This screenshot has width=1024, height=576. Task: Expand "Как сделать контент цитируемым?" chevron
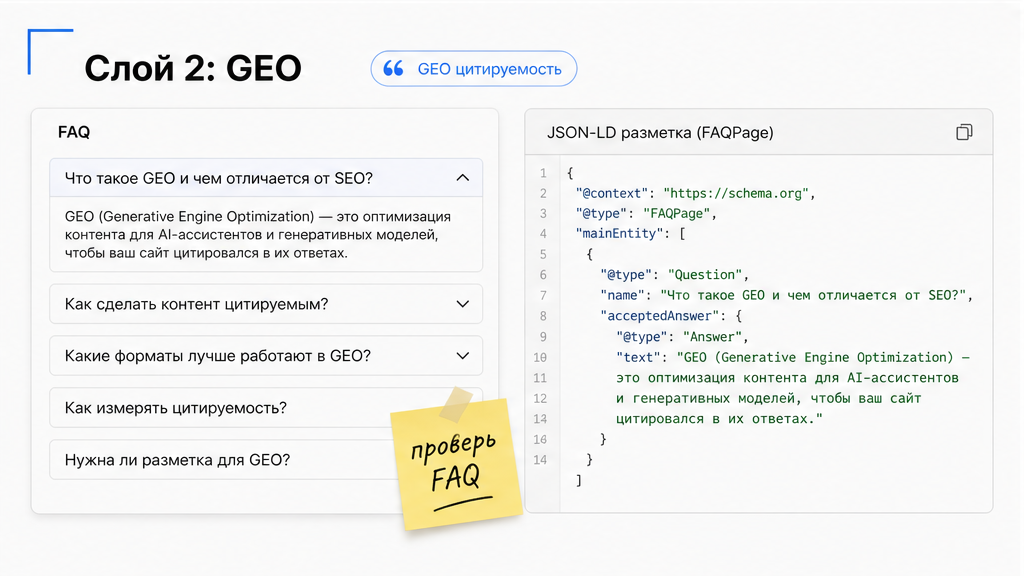[462, 304]
